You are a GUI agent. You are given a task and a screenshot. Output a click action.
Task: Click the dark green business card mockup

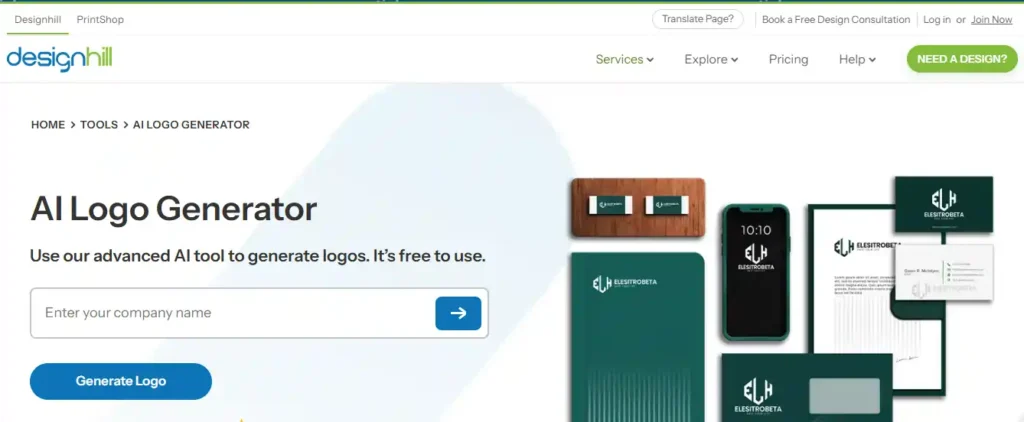(944, 204)
